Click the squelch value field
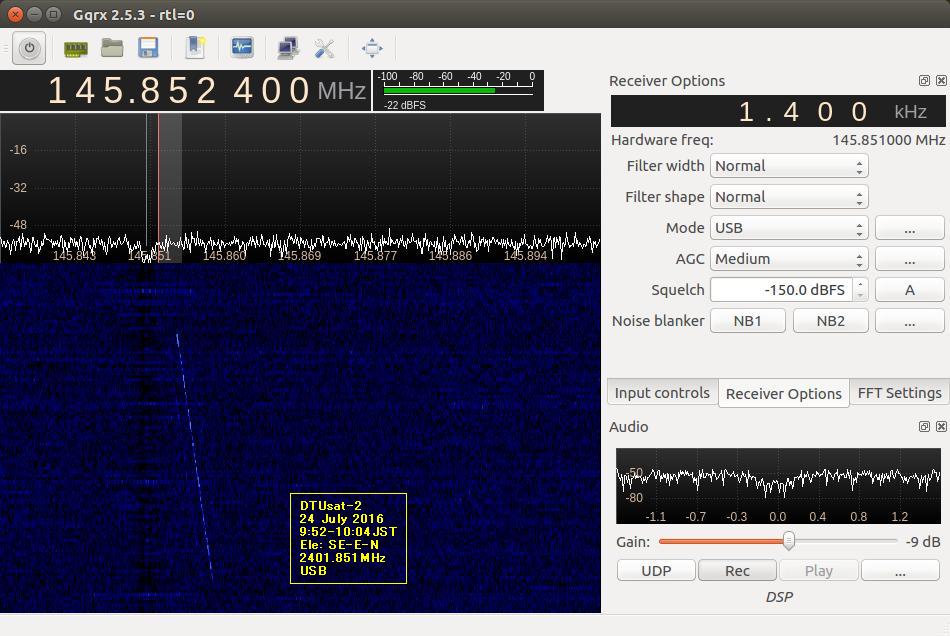 tap(782, 290)
